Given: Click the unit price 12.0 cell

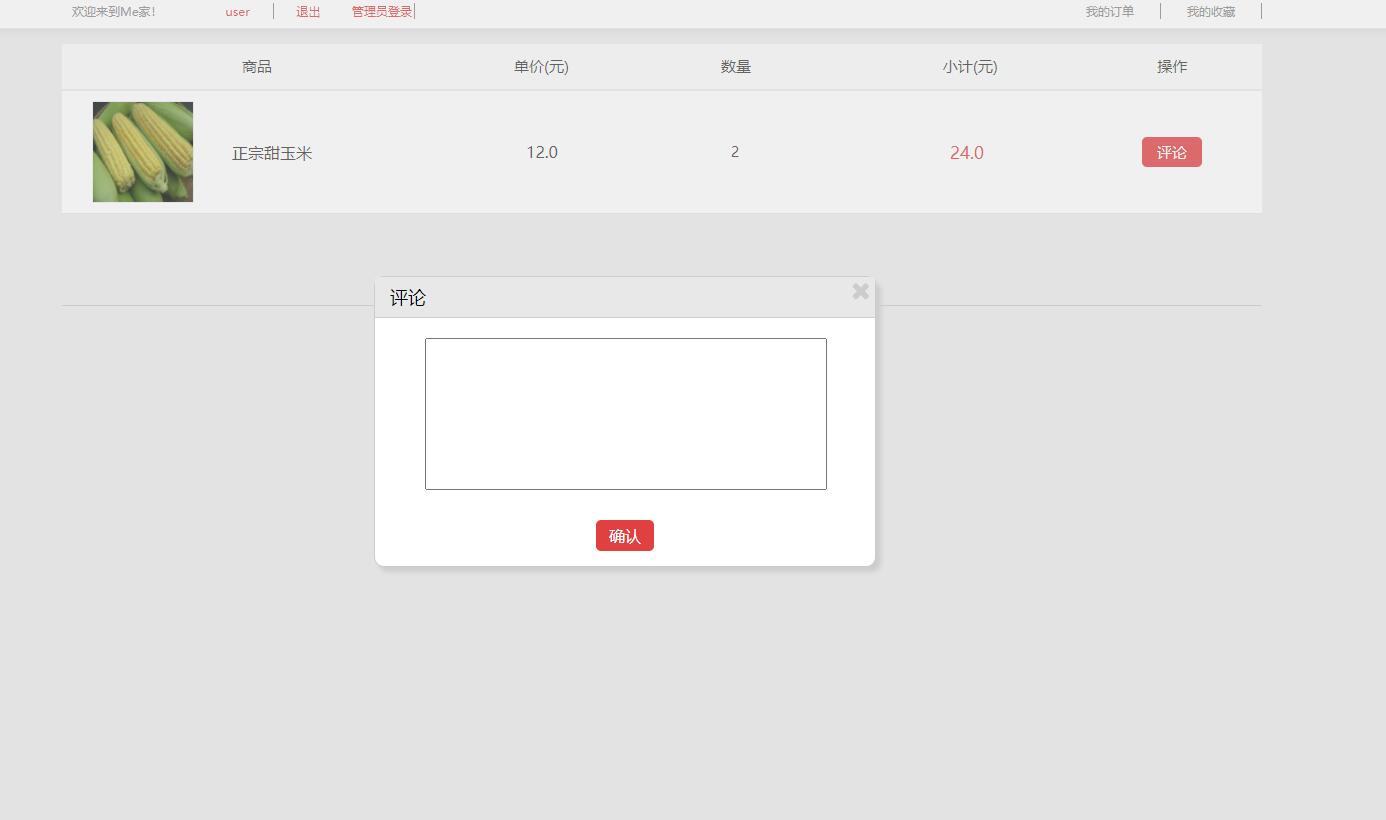Looking at the screenshot, I should coord(541,152).
